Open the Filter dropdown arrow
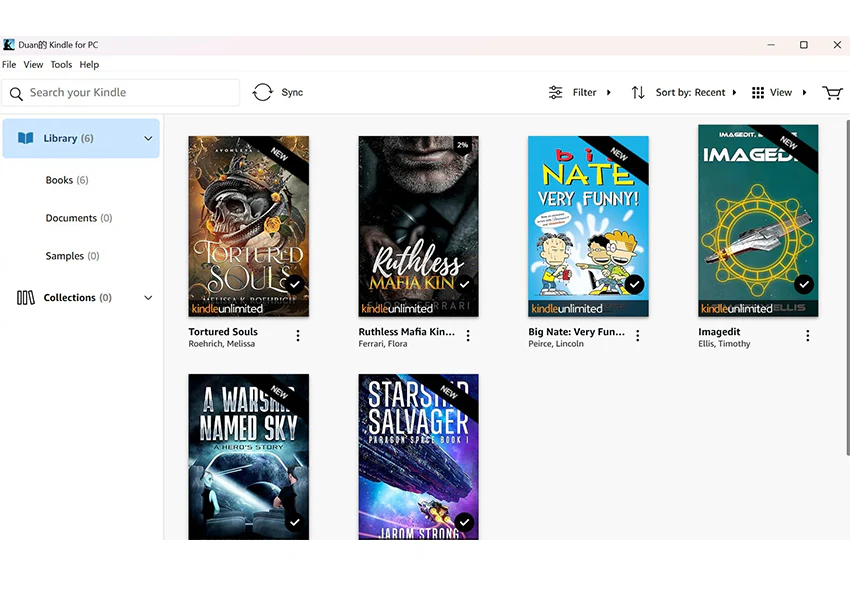The width and height of the screenshot is (850, 606). click(x=609, y=93)
